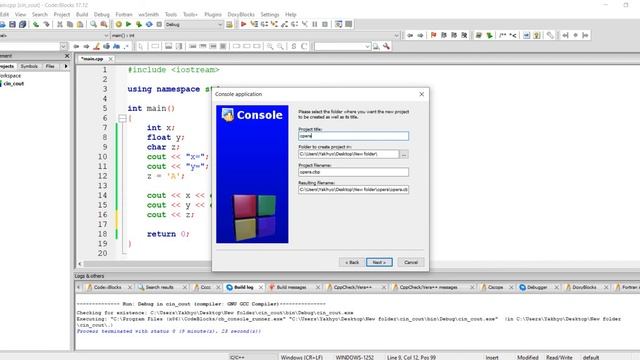The height and width of the screenshot is (360, 640).
Task: Click the Copy icon in toolbar
Action: [x=70, y=24]
